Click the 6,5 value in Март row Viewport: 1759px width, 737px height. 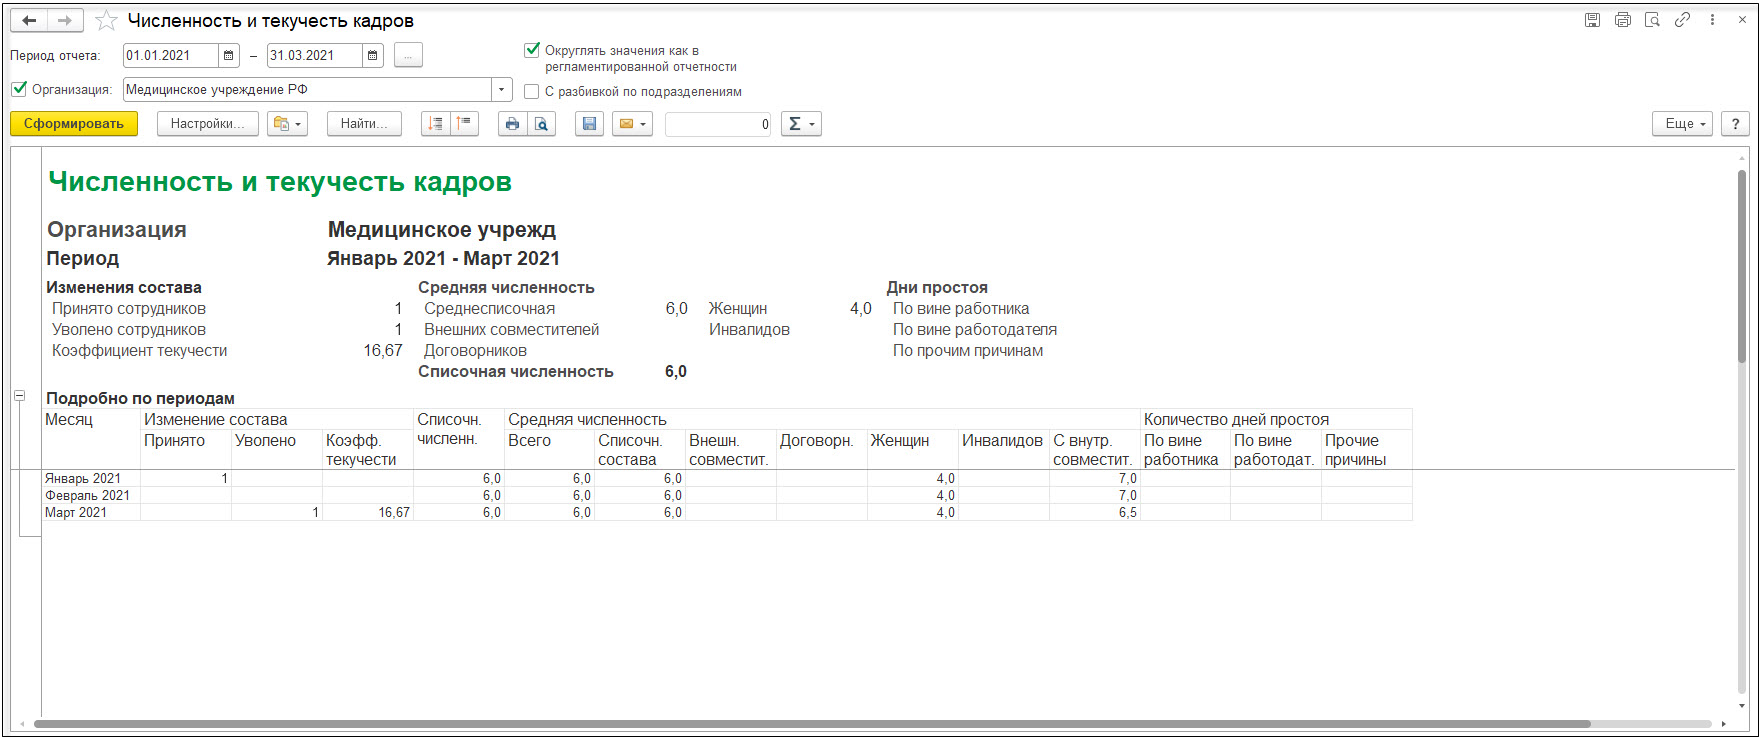coord(1095,513)
